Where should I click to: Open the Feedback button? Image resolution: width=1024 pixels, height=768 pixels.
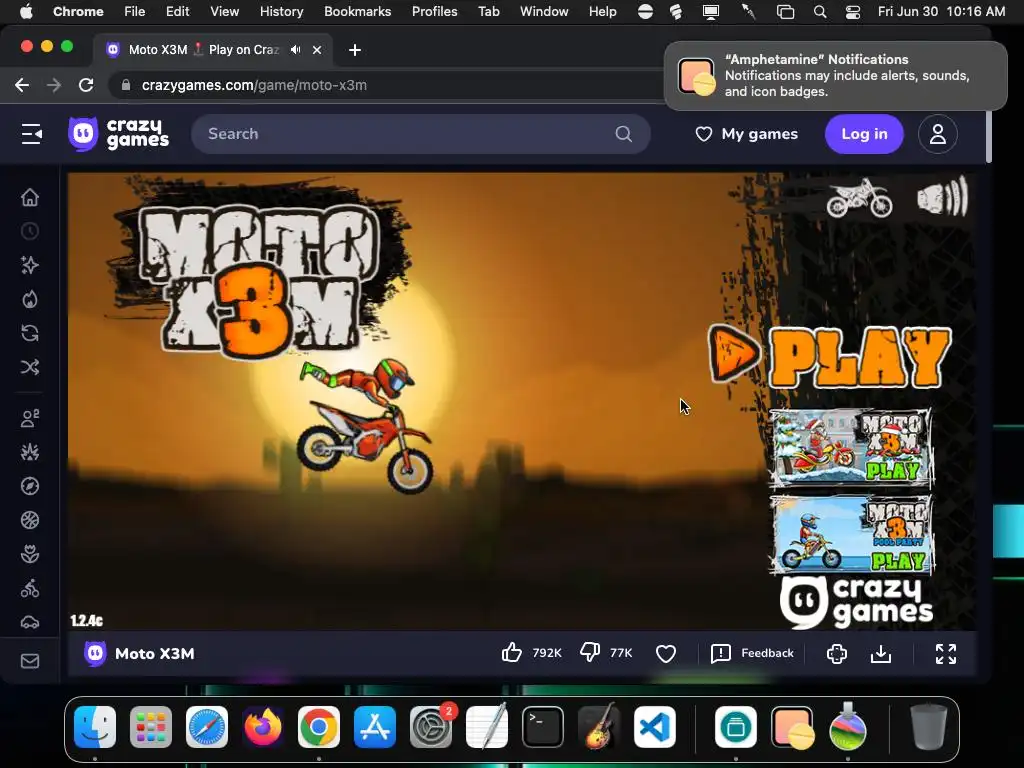[752, 653]
